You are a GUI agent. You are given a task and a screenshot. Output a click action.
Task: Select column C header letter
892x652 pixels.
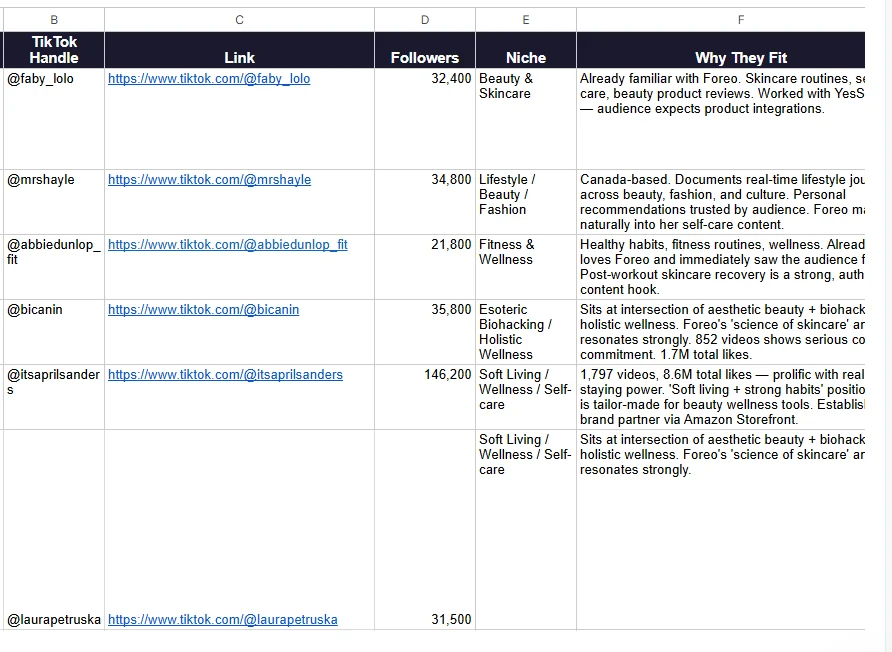(x=239, y=20)
